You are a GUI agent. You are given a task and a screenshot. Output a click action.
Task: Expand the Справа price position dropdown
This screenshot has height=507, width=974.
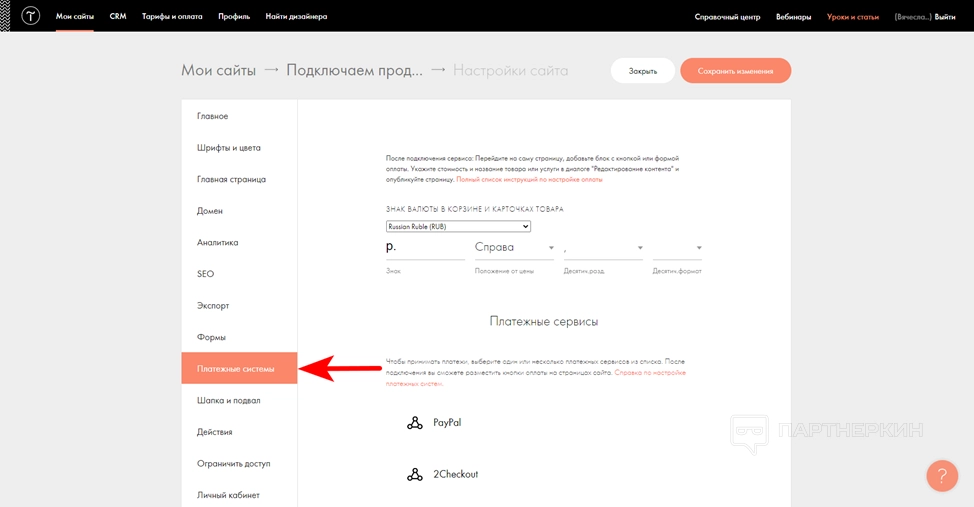click(x=514, y=248)
